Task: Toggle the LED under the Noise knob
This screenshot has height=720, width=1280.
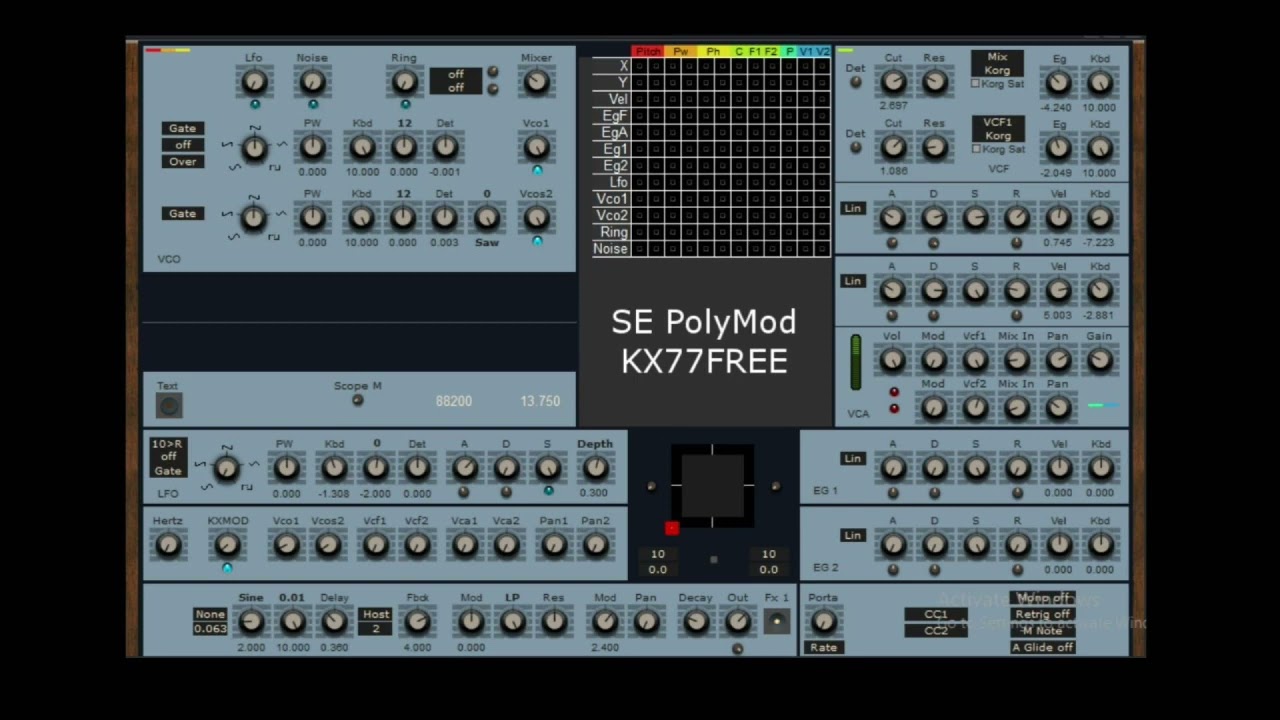Action: [x=313, y=104]
